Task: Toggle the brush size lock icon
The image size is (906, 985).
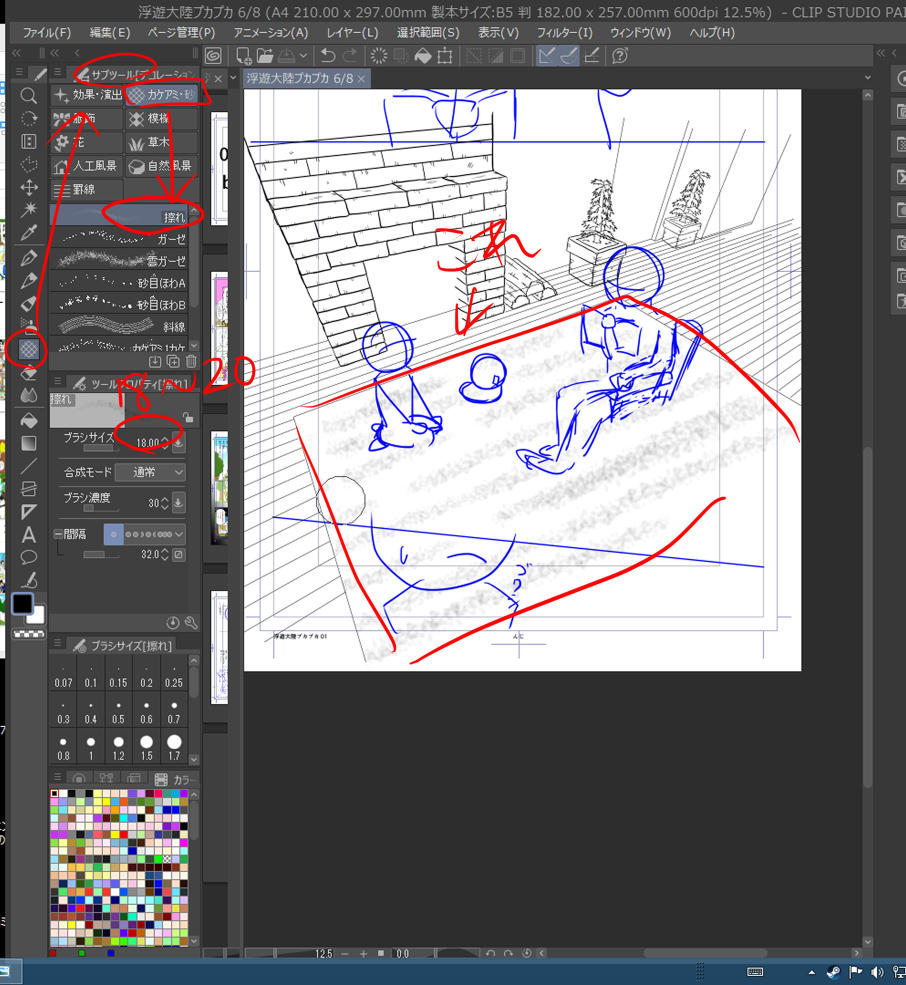Action: click(186, 419)
